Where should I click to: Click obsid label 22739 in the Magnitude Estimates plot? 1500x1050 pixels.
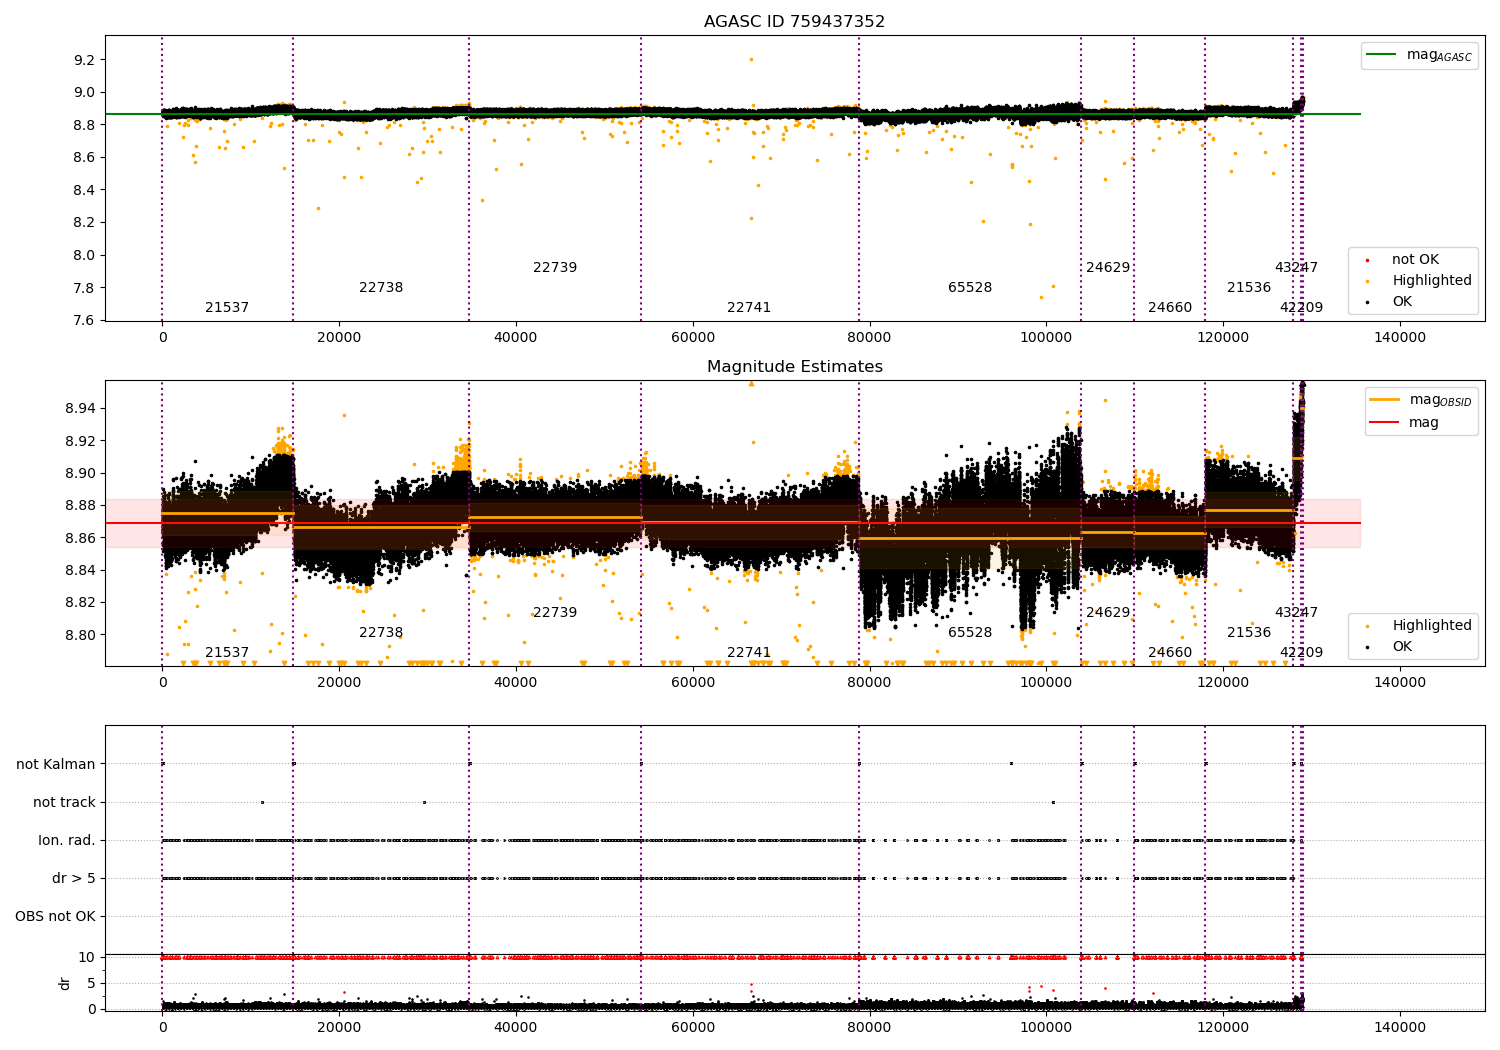click(555, 612)
